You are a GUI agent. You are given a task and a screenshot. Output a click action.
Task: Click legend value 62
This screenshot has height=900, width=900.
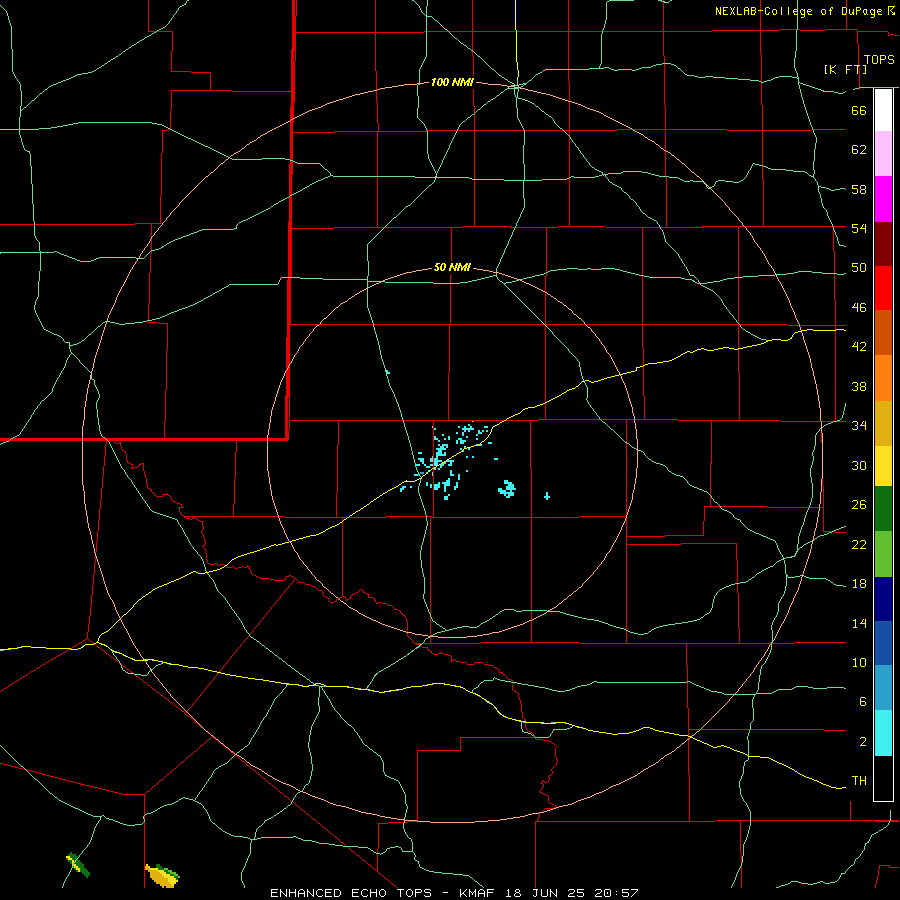click(x=859, y=150)
